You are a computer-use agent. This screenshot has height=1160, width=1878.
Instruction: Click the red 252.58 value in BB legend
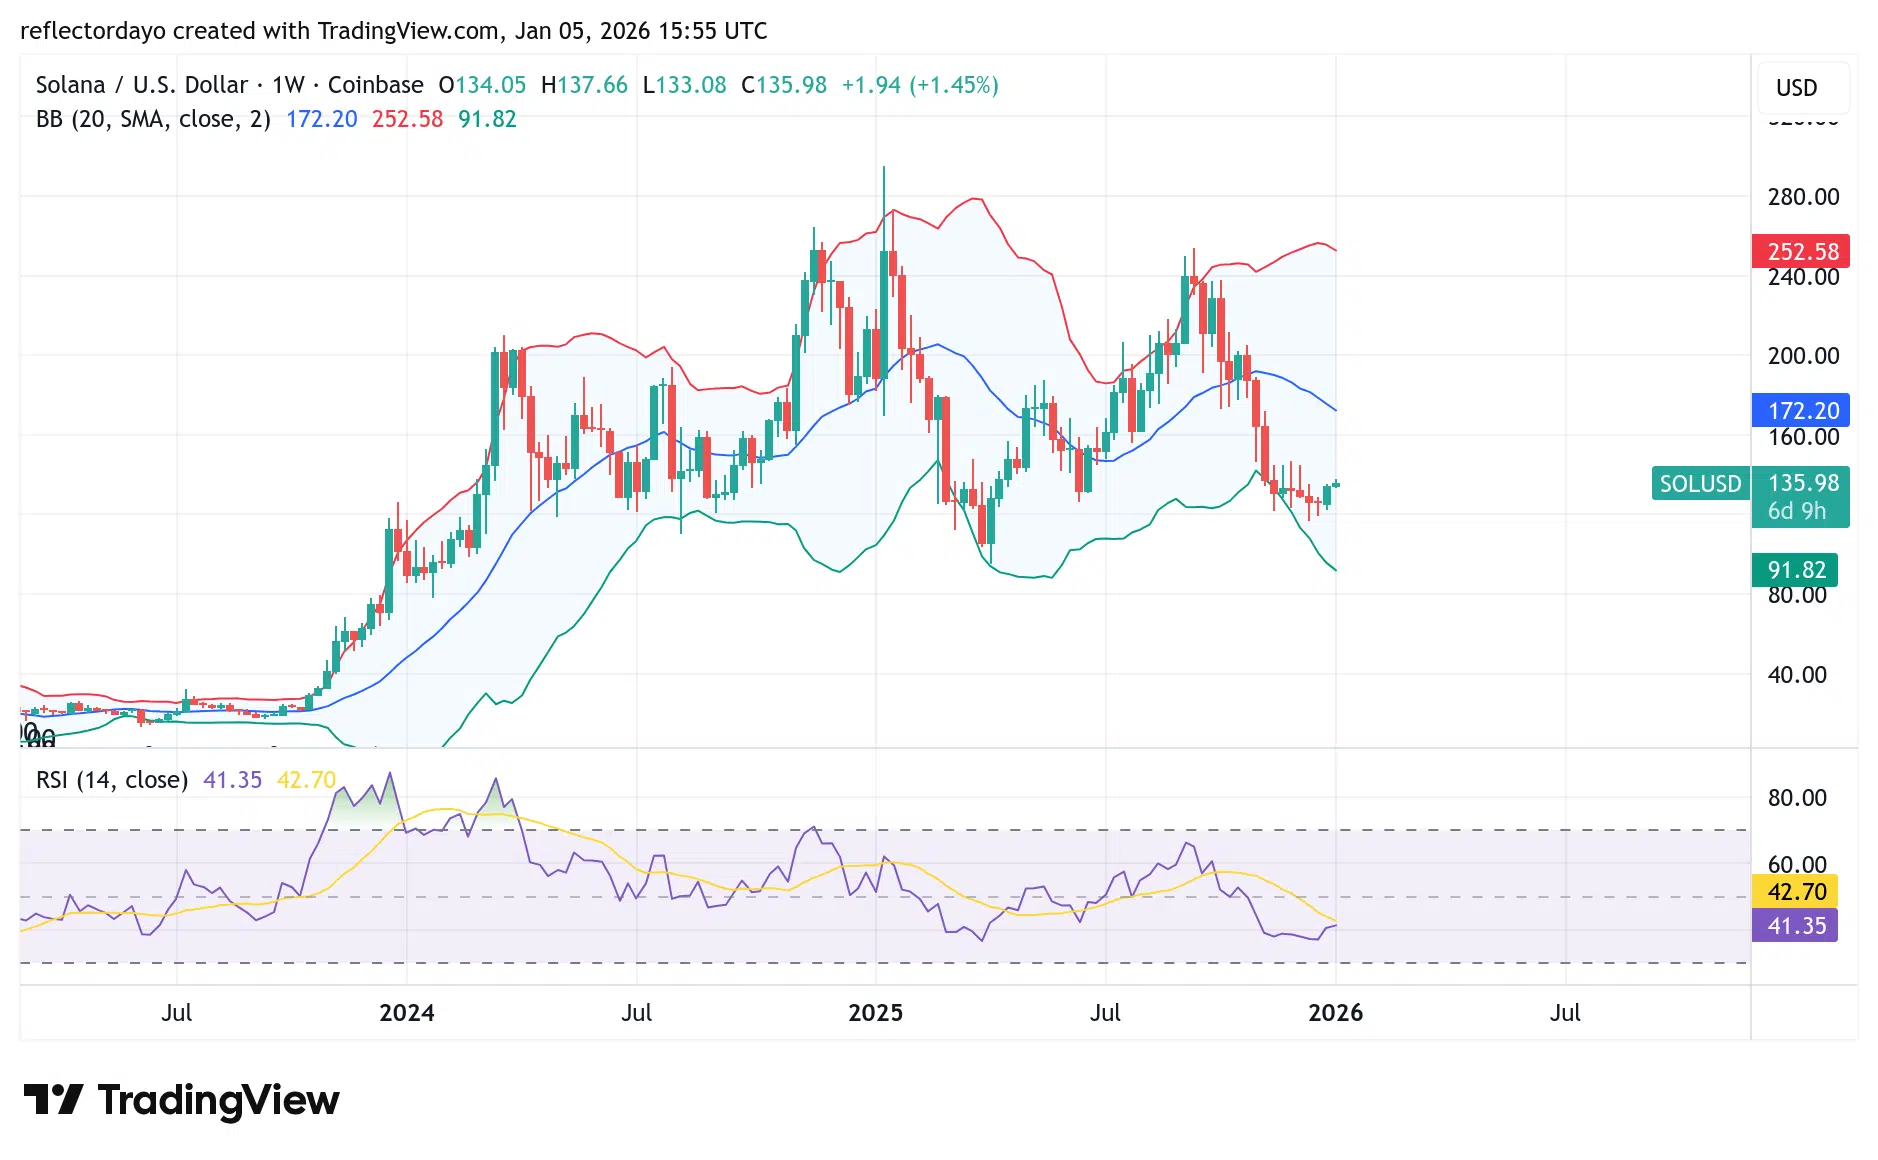(x=407, y=119)
